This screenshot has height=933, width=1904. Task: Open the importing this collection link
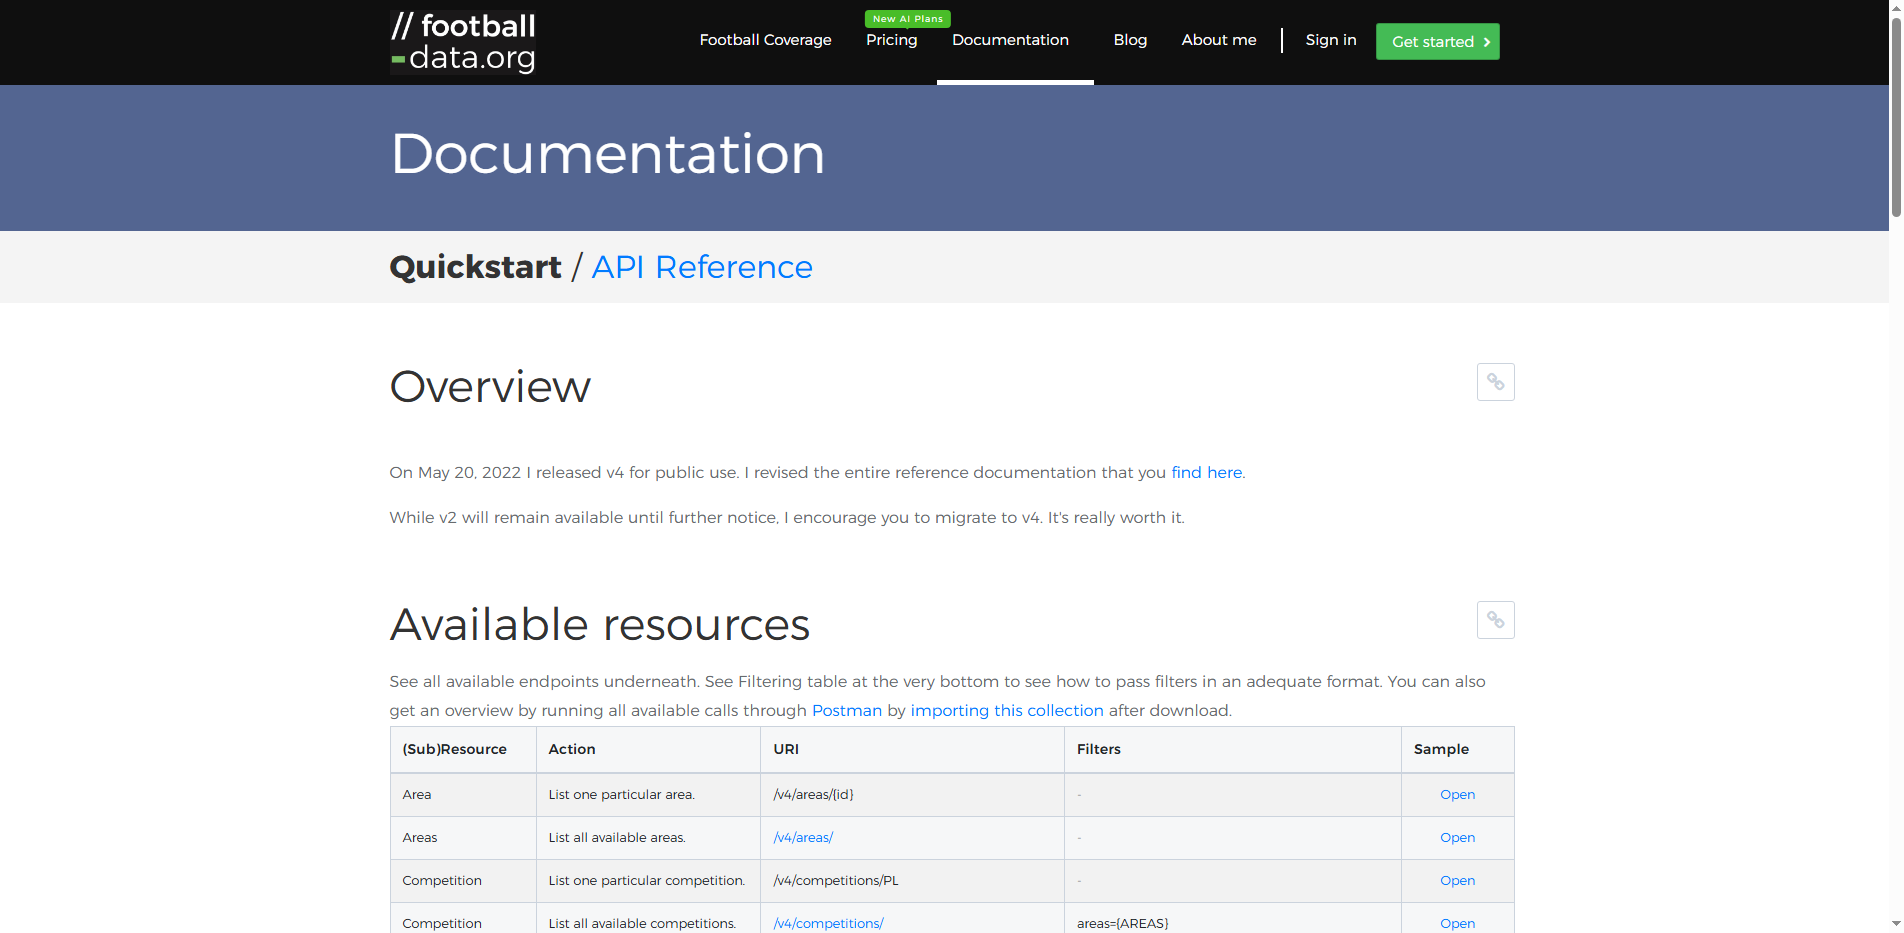pyautogui.click(x=1006, y=710)
